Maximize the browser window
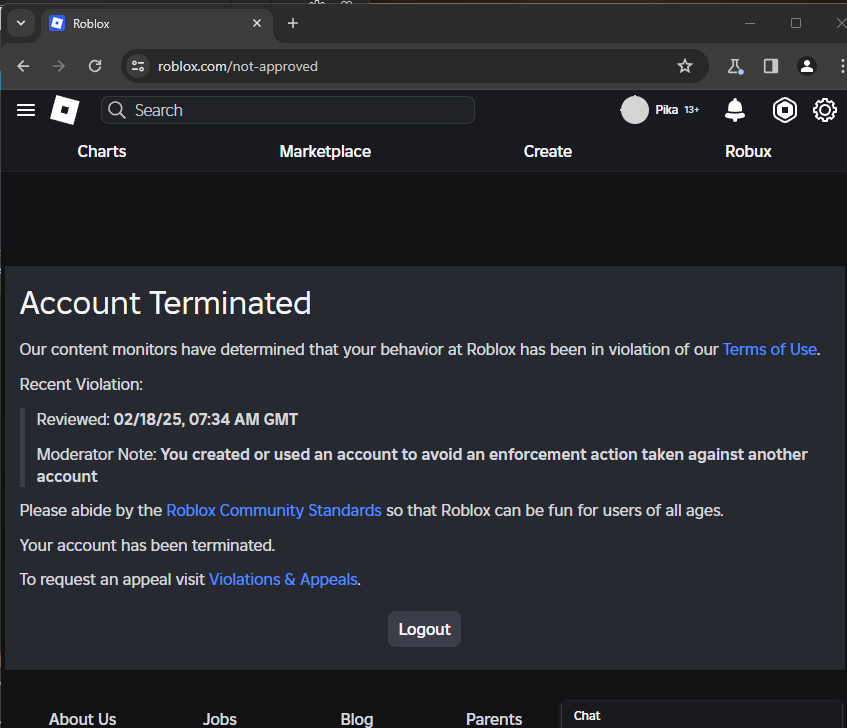 click(x=796, y=23)
